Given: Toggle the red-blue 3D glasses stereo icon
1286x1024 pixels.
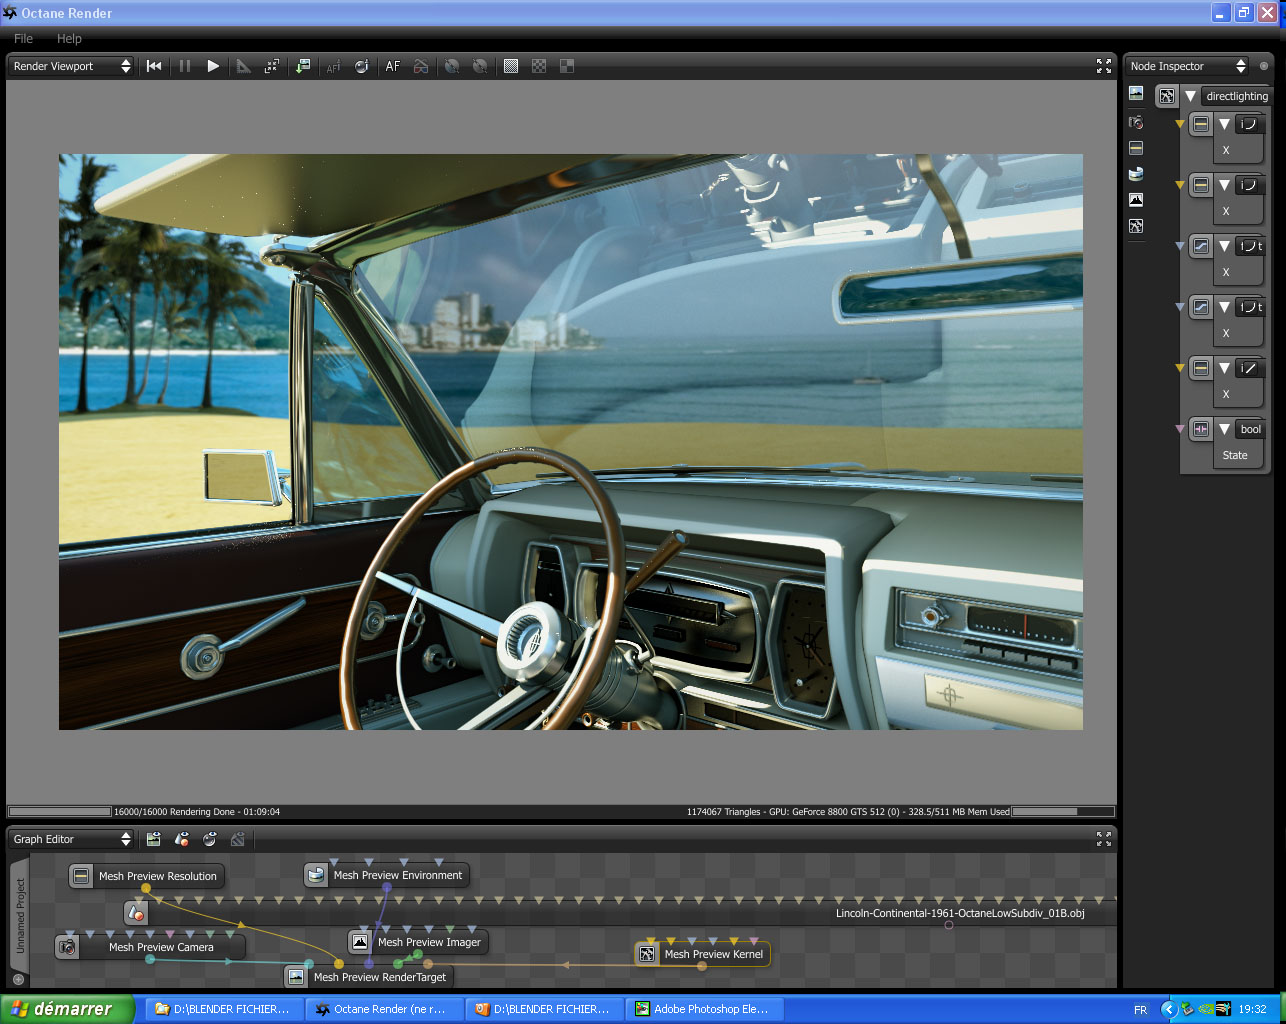Looking at the screenshot, I should (x=421, y=66).
